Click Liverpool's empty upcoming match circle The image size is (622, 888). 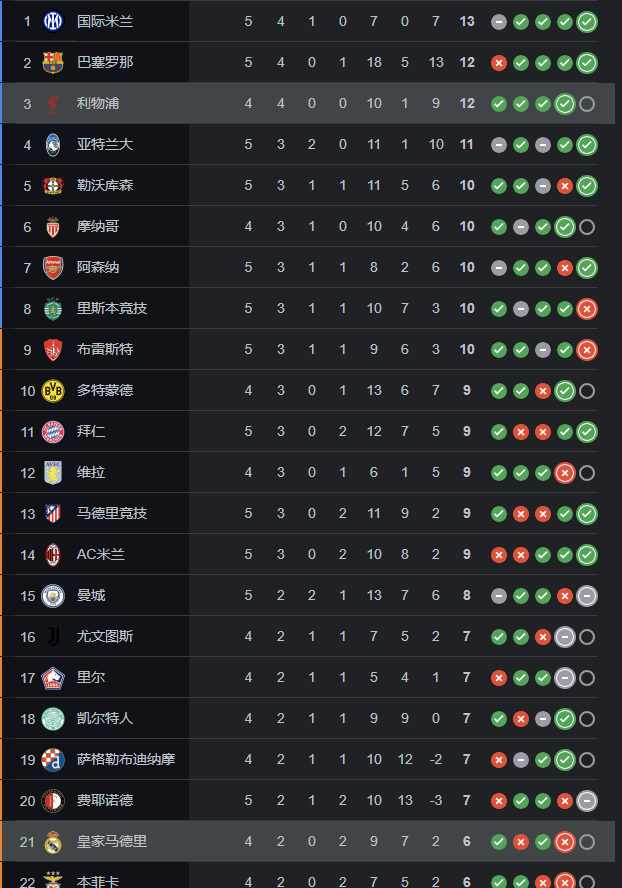587,104
